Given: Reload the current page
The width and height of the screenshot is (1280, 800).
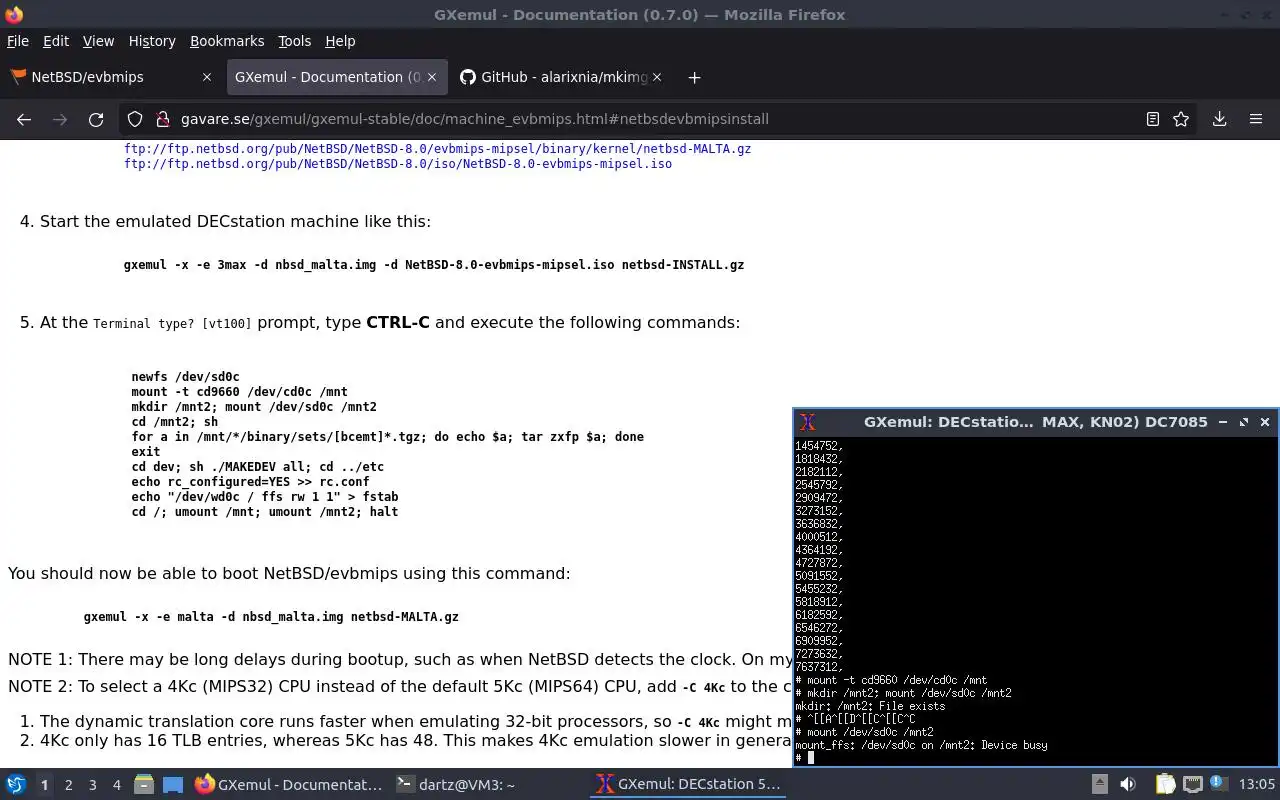Looking at the screenshot, I should pyautogui.click(x=96, y=119).
